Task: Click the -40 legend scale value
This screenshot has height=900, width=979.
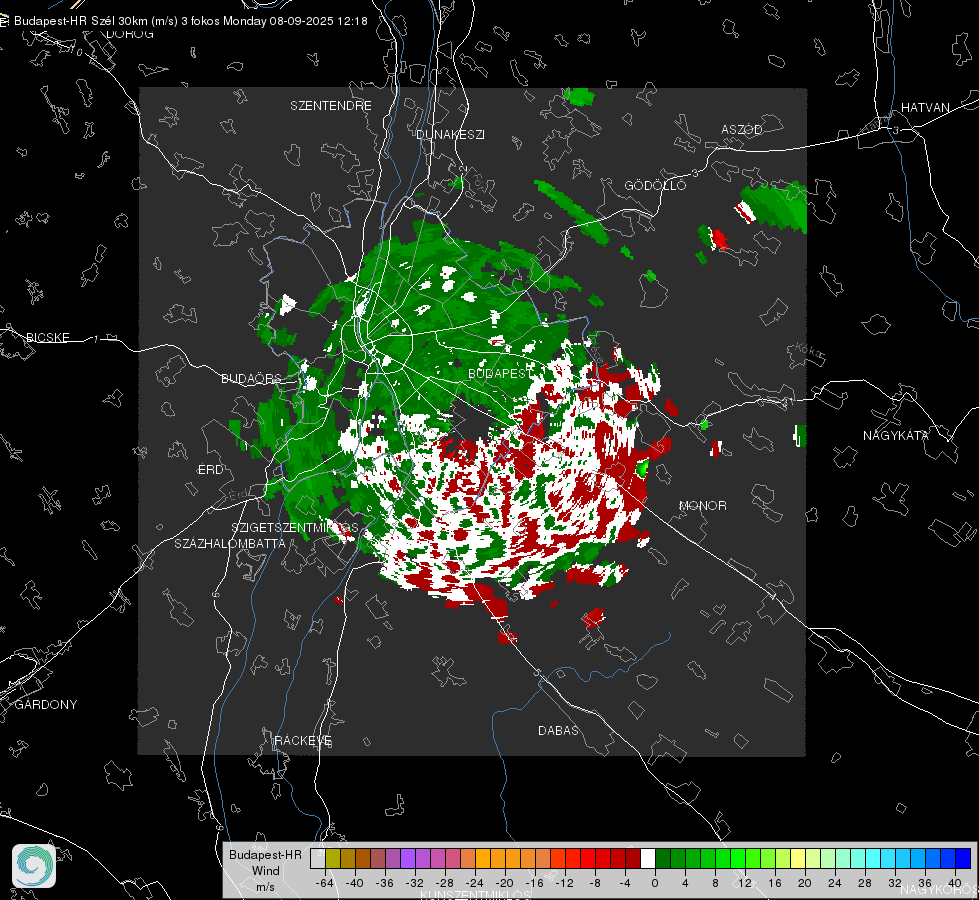Action: pyautogui.click(x=355, y=883)
